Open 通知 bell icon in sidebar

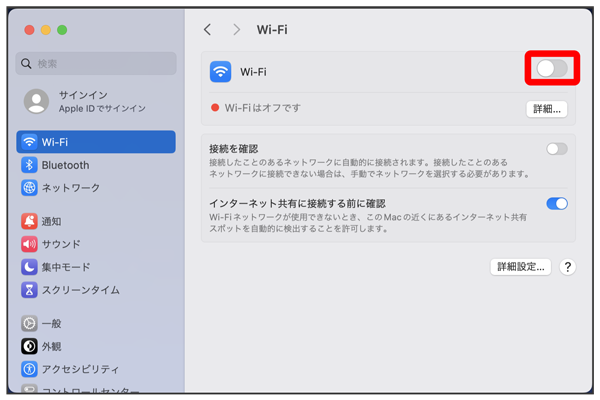tap(29, 221)
